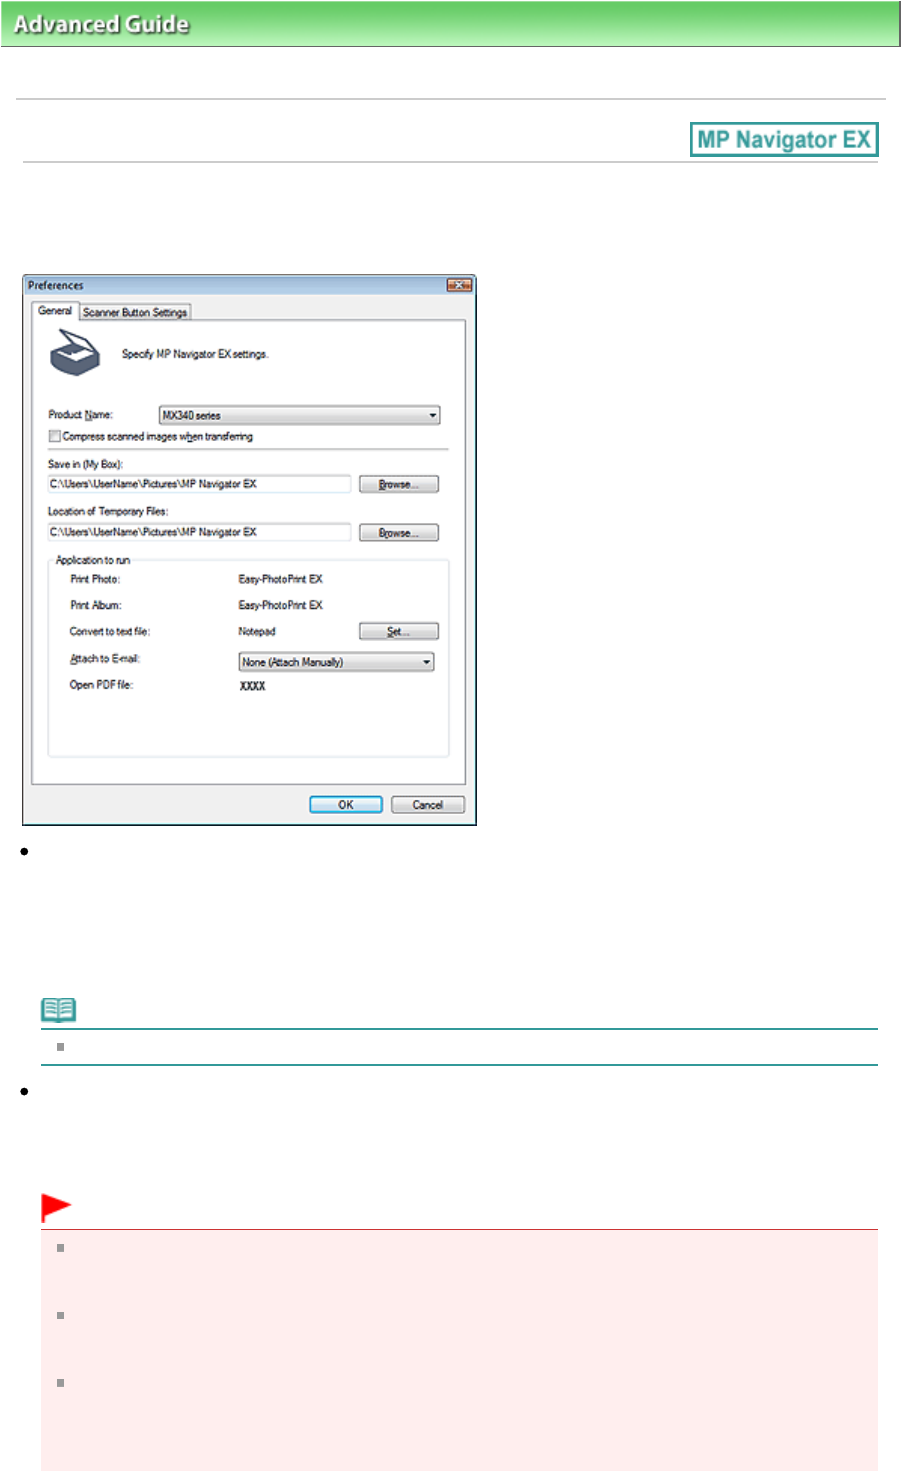
Task: Confirm preferences with OK
Action: 346,805
